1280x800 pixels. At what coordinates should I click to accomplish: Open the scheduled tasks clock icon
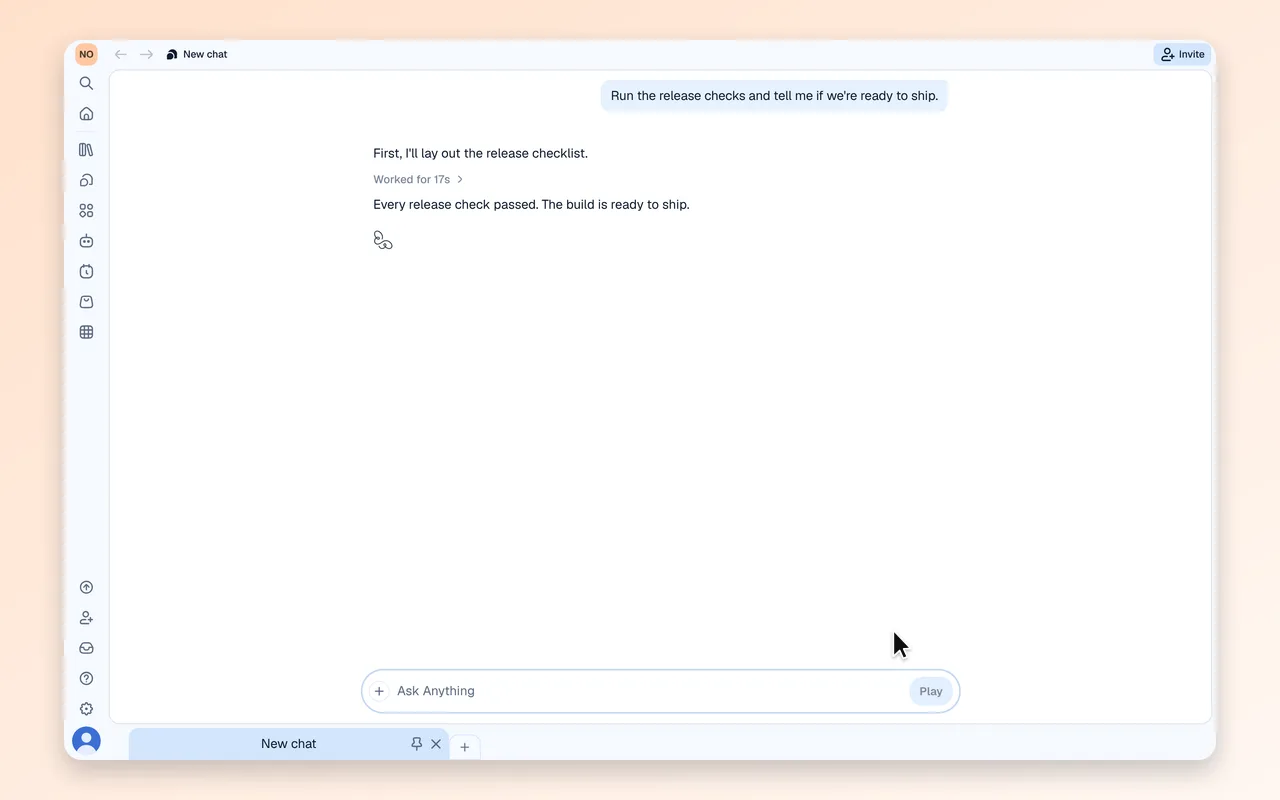pyautogui.click(x=86, y=271)
